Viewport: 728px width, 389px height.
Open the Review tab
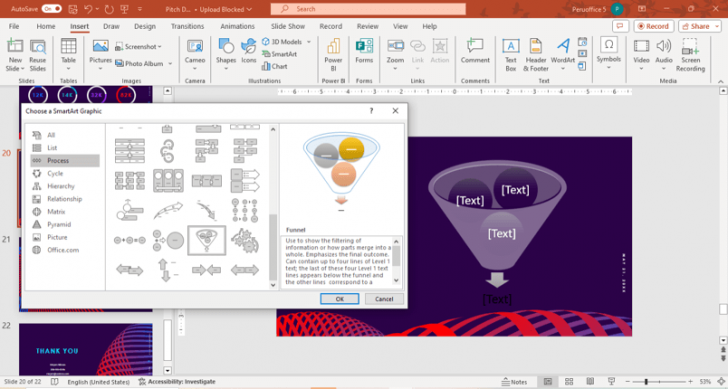[x=367, y=26]
